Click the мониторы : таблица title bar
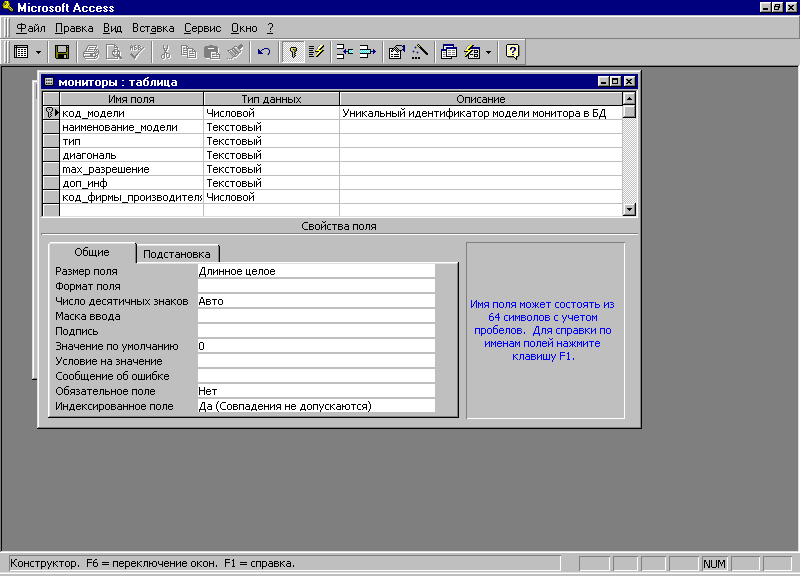800x576 pixels. pyautogui.click(x=318, y=82)
